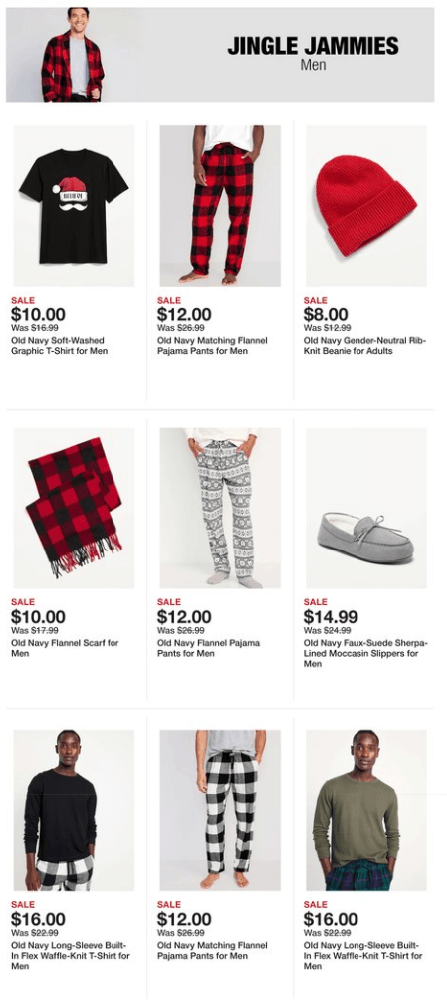The width and height of the screenshot is (447, 1002).
Task: Open the Jingle Jammies Men banner
Action: coord(220,55)
